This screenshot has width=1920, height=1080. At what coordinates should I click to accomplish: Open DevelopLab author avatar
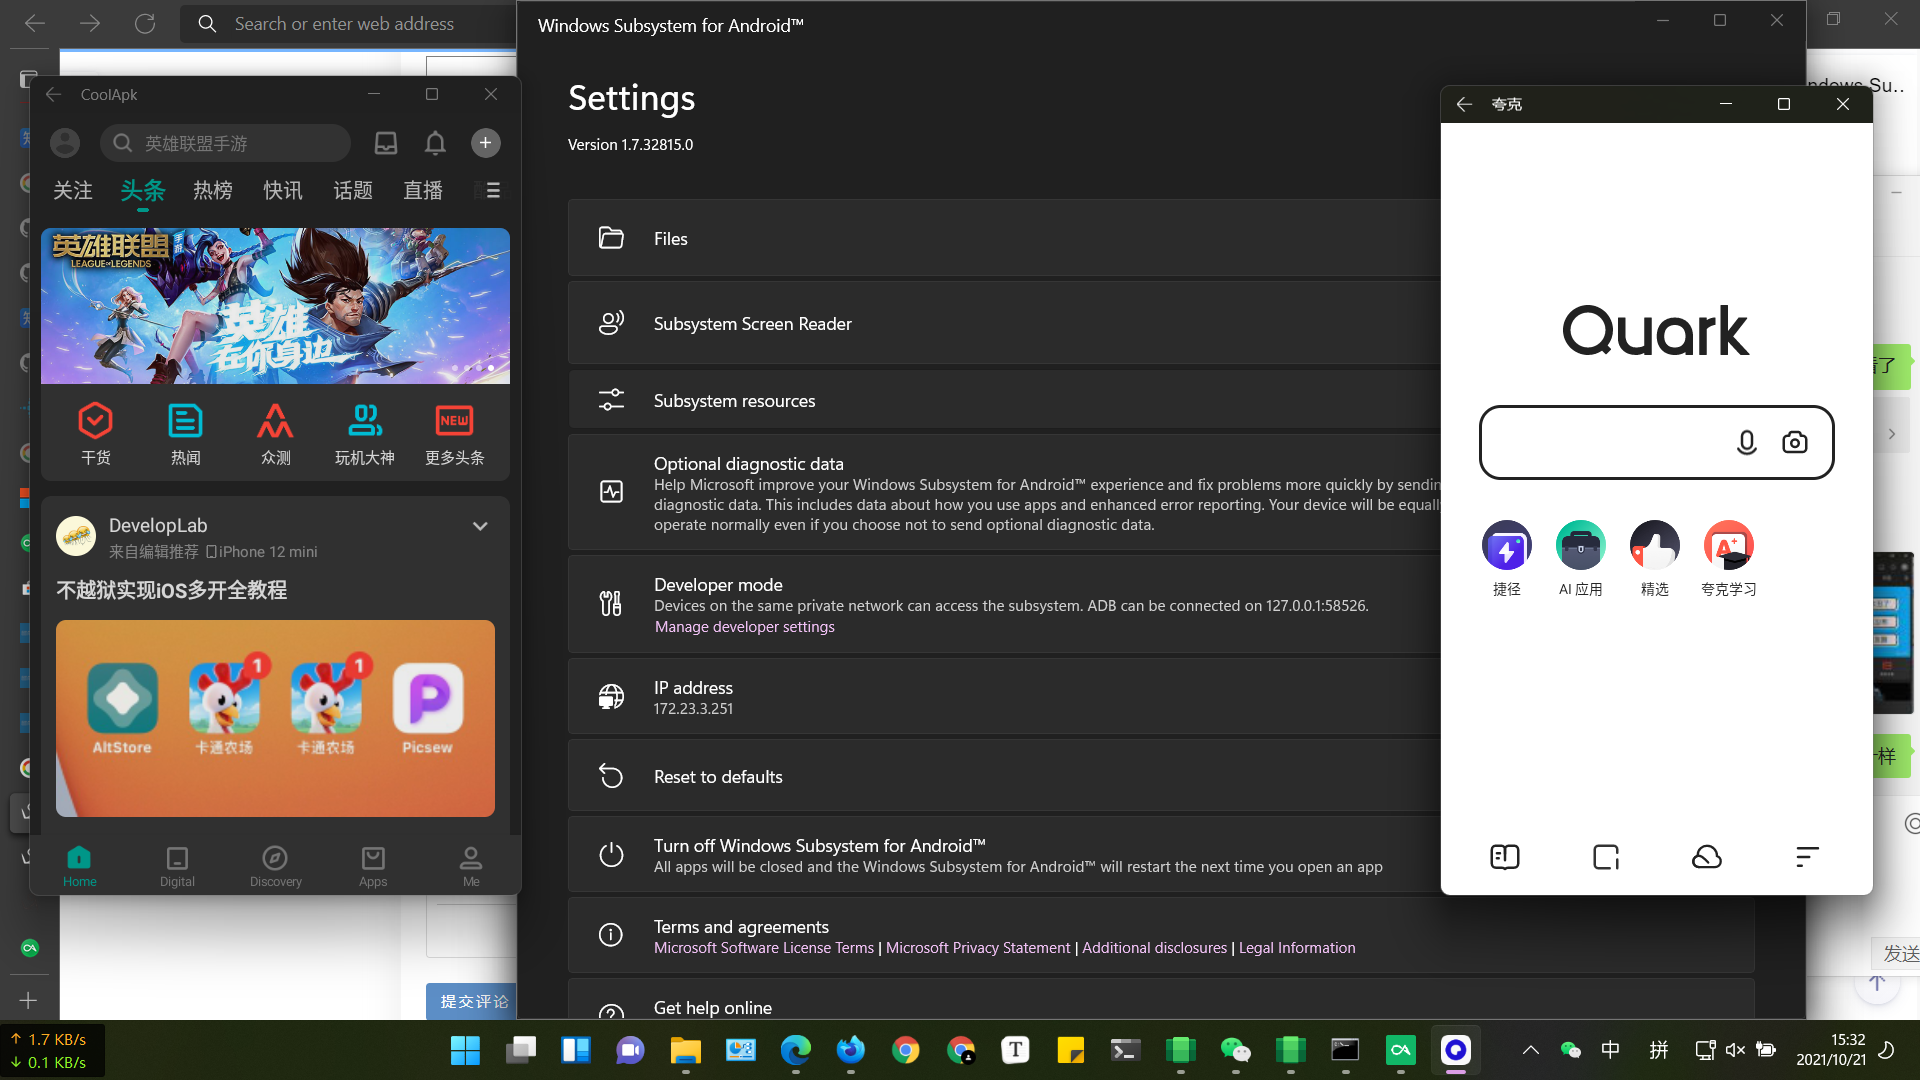pyautogui.click(x=76, y=537)
